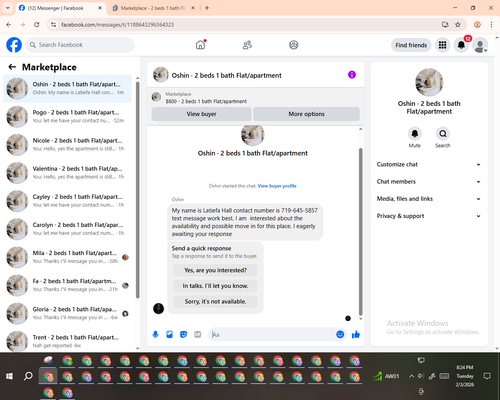Open the profile circle icon in top navigation

point(294,45)
